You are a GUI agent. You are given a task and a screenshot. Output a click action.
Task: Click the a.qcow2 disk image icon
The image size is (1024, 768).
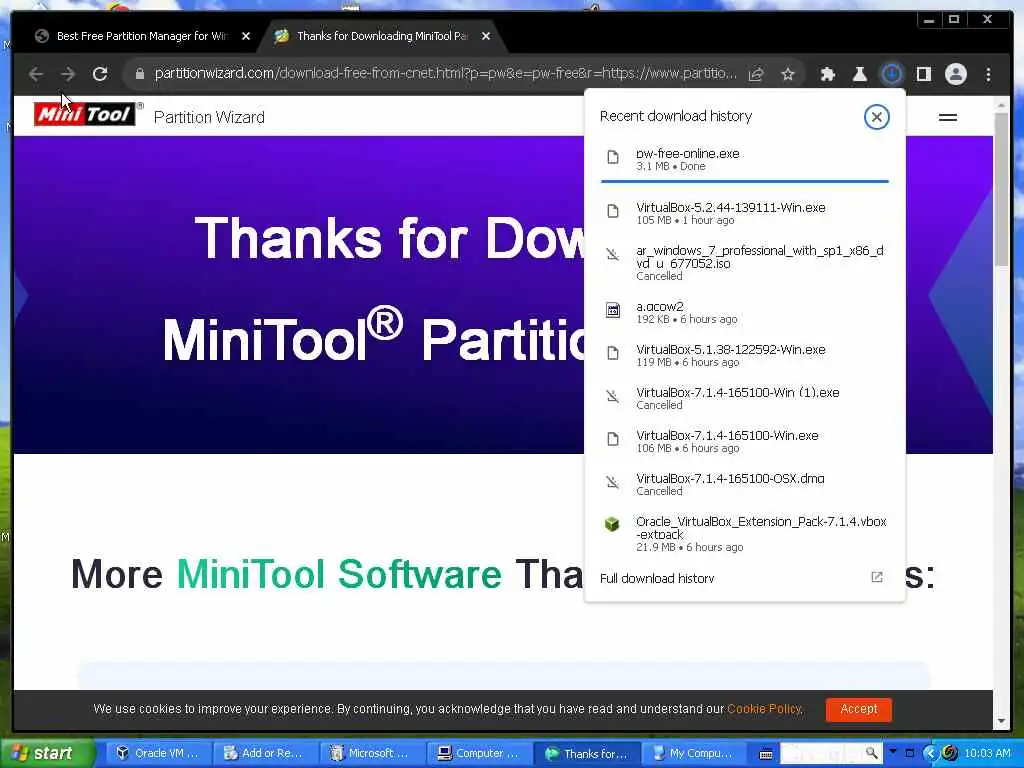[x=613, y=310]
